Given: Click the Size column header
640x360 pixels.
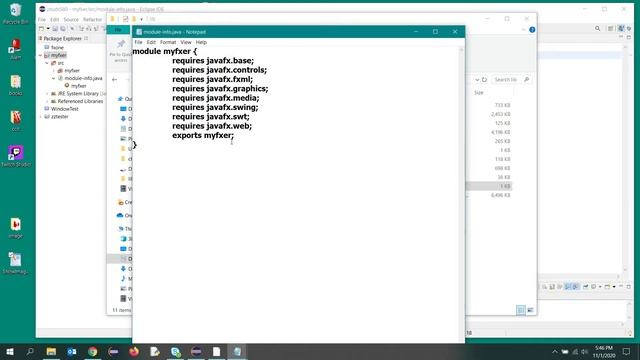Looking at the screenshot, I should point(479,93).
